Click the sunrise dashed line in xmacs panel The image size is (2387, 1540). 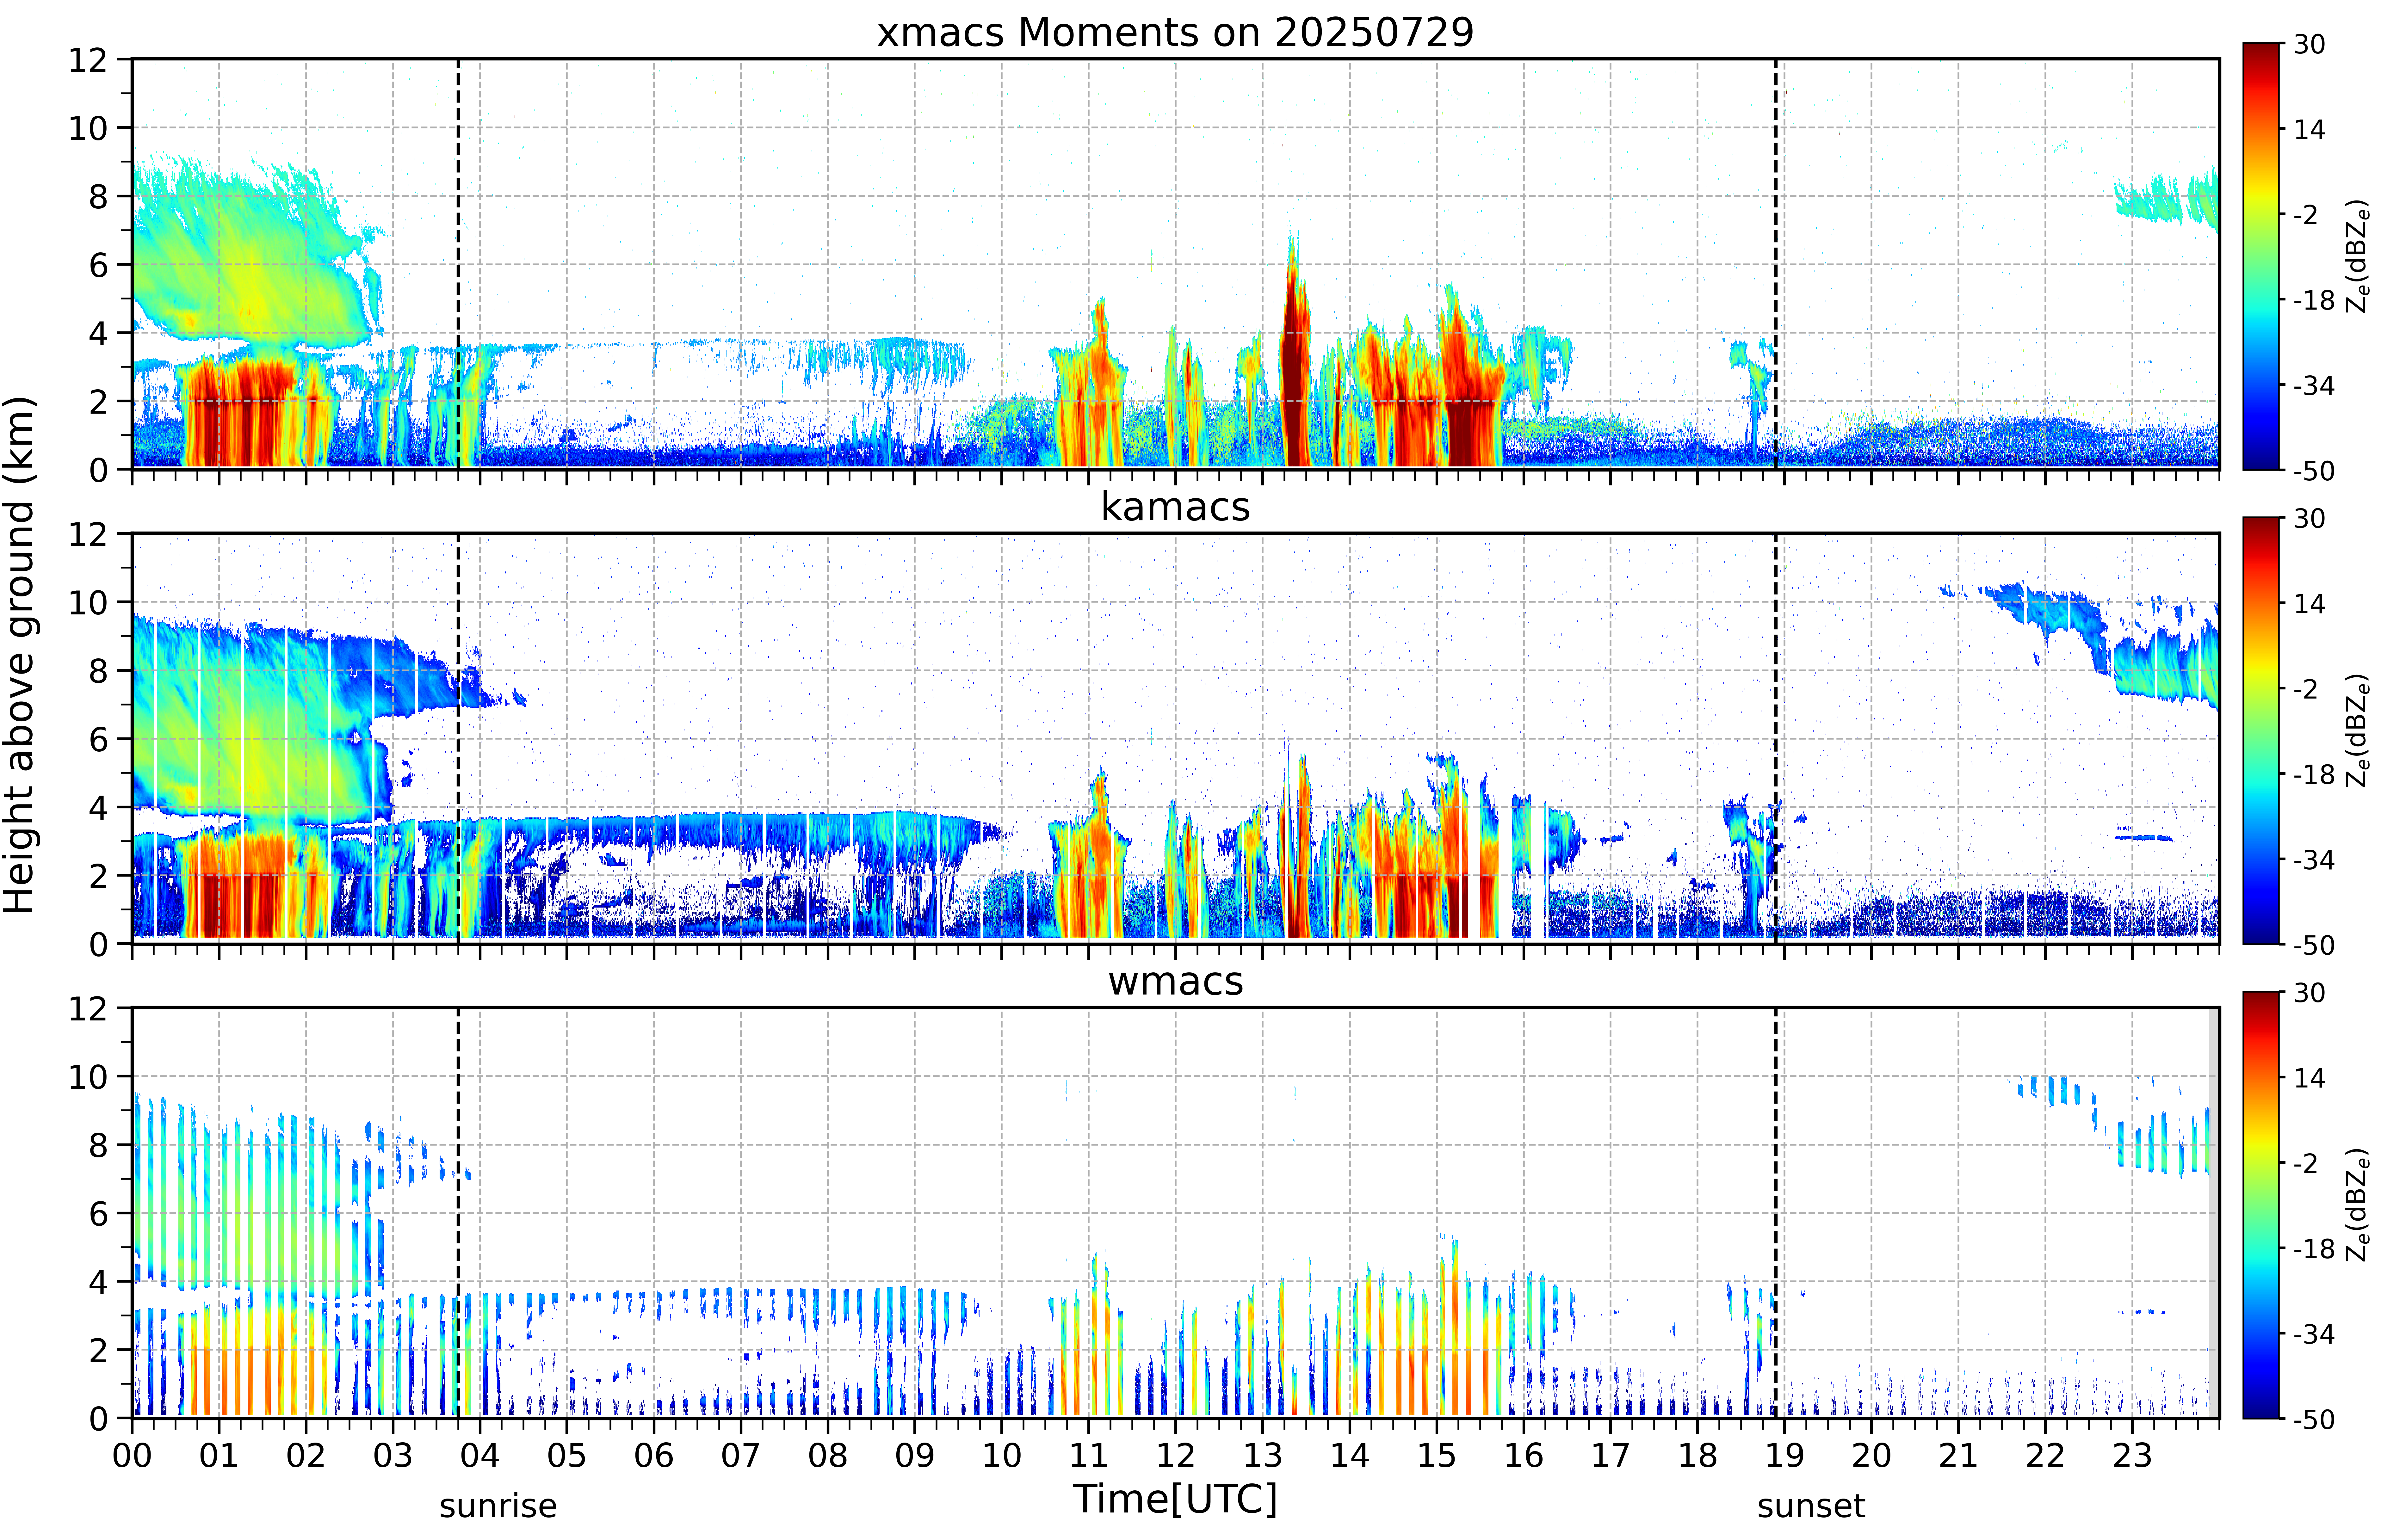coord(458,264)
